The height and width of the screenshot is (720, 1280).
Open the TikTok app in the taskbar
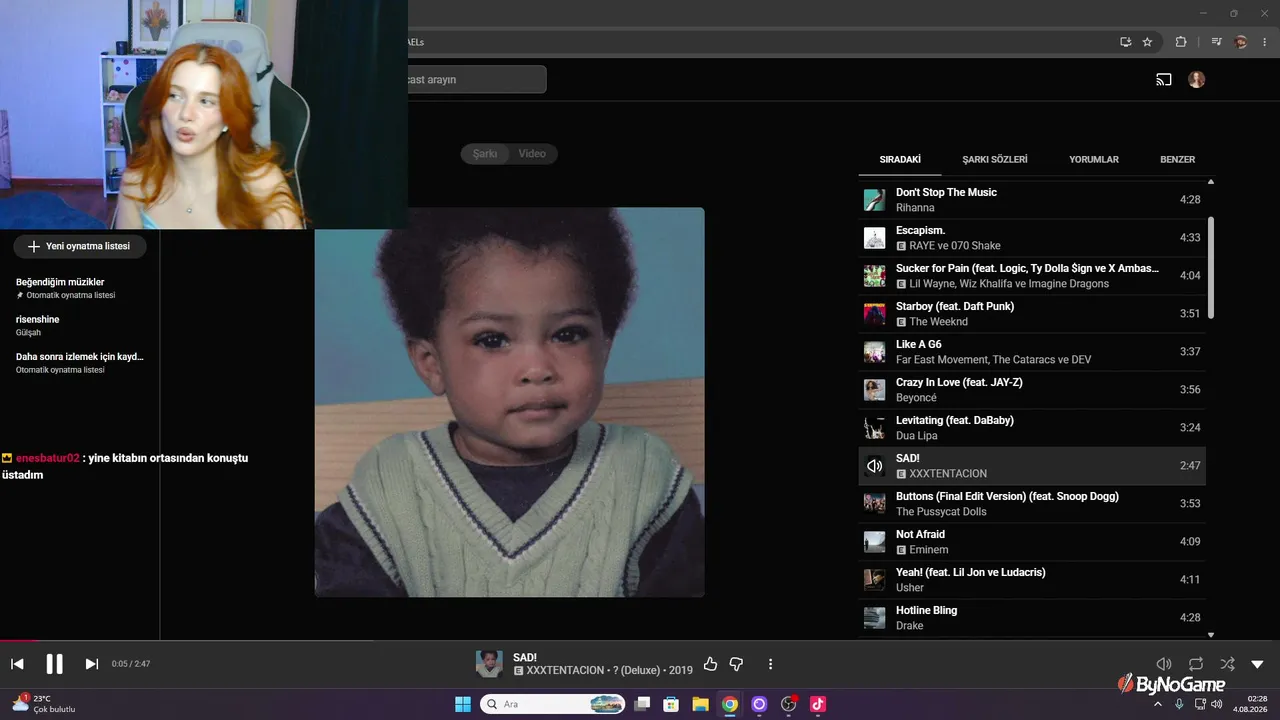click(818, 704)
